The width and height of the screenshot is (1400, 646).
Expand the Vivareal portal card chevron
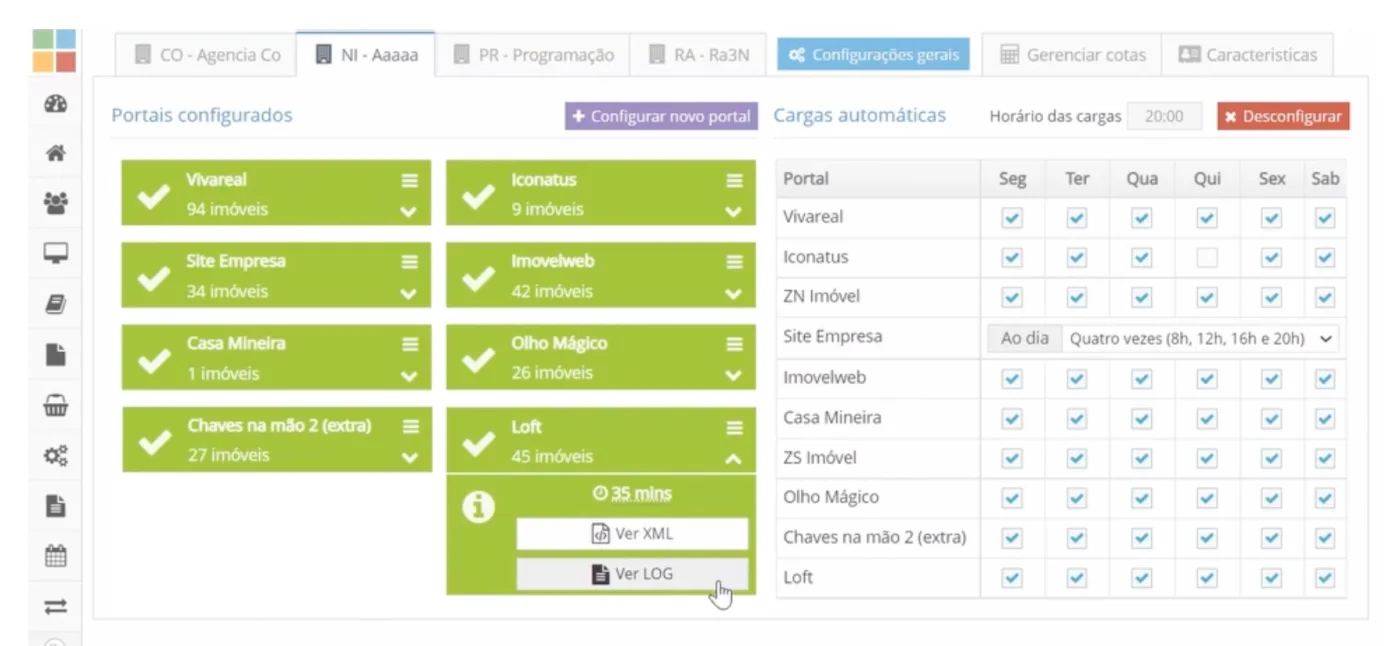click(x=409, y=212)
